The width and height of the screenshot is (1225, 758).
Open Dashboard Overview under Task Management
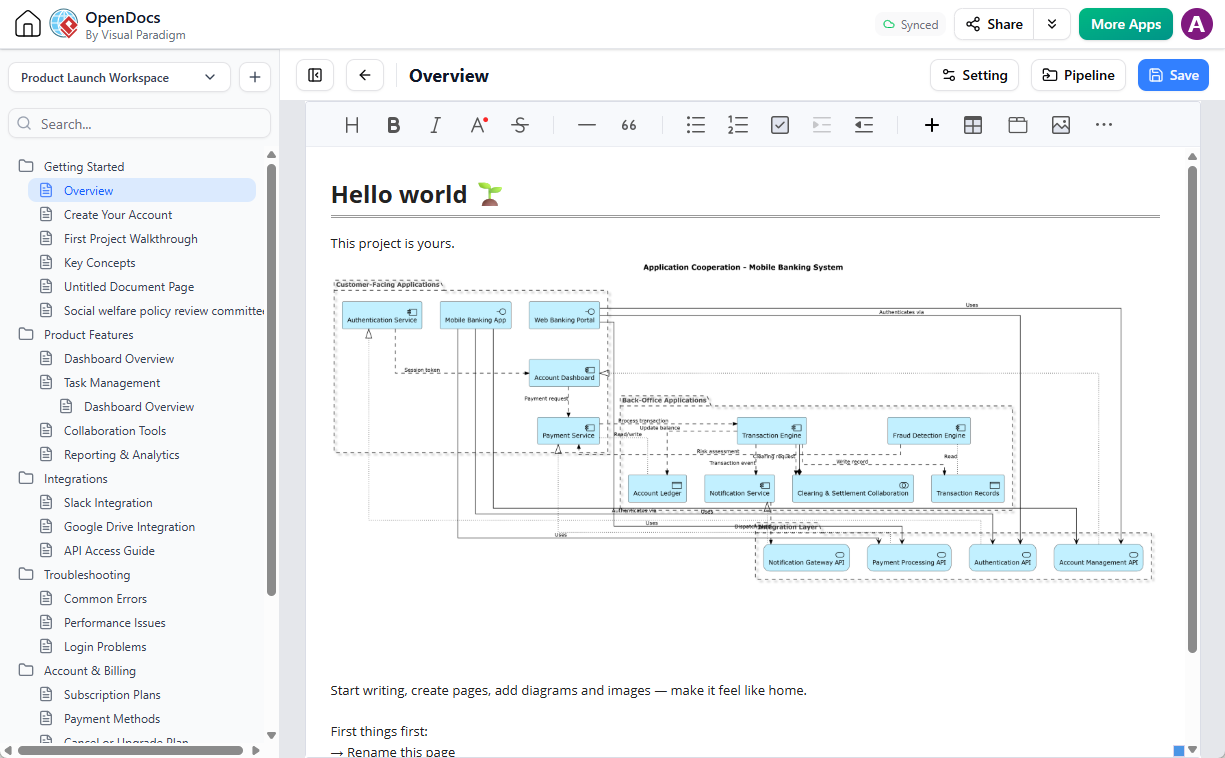pyautogui.click(x=139, y=407)
